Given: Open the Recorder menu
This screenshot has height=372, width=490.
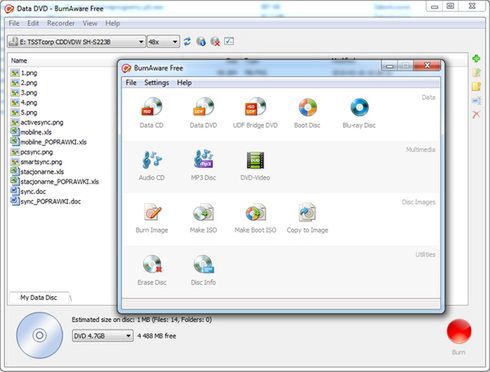Looking at the screenshot, I should coord(61,23).
